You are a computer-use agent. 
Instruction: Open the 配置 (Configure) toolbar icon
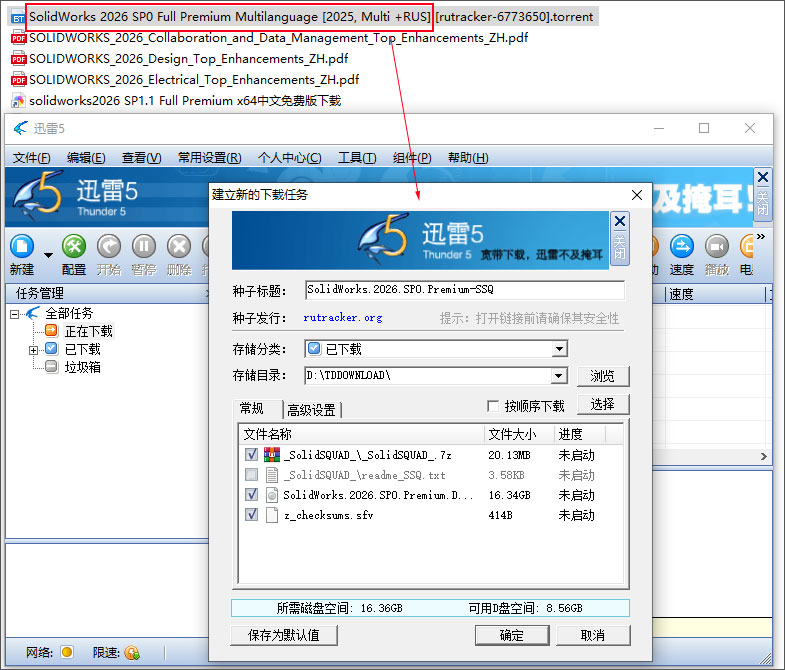(74, 246)
